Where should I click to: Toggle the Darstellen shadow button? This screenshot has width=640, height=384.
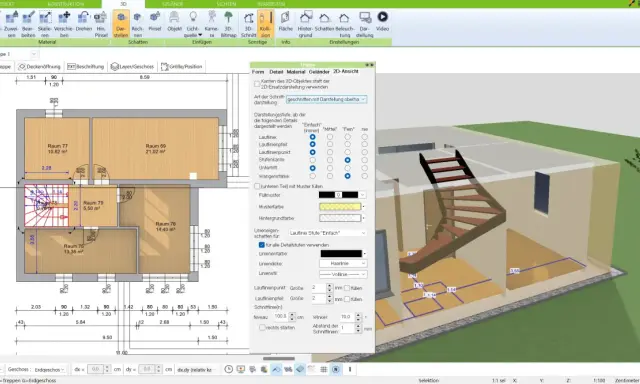click(x=121, y=24)
